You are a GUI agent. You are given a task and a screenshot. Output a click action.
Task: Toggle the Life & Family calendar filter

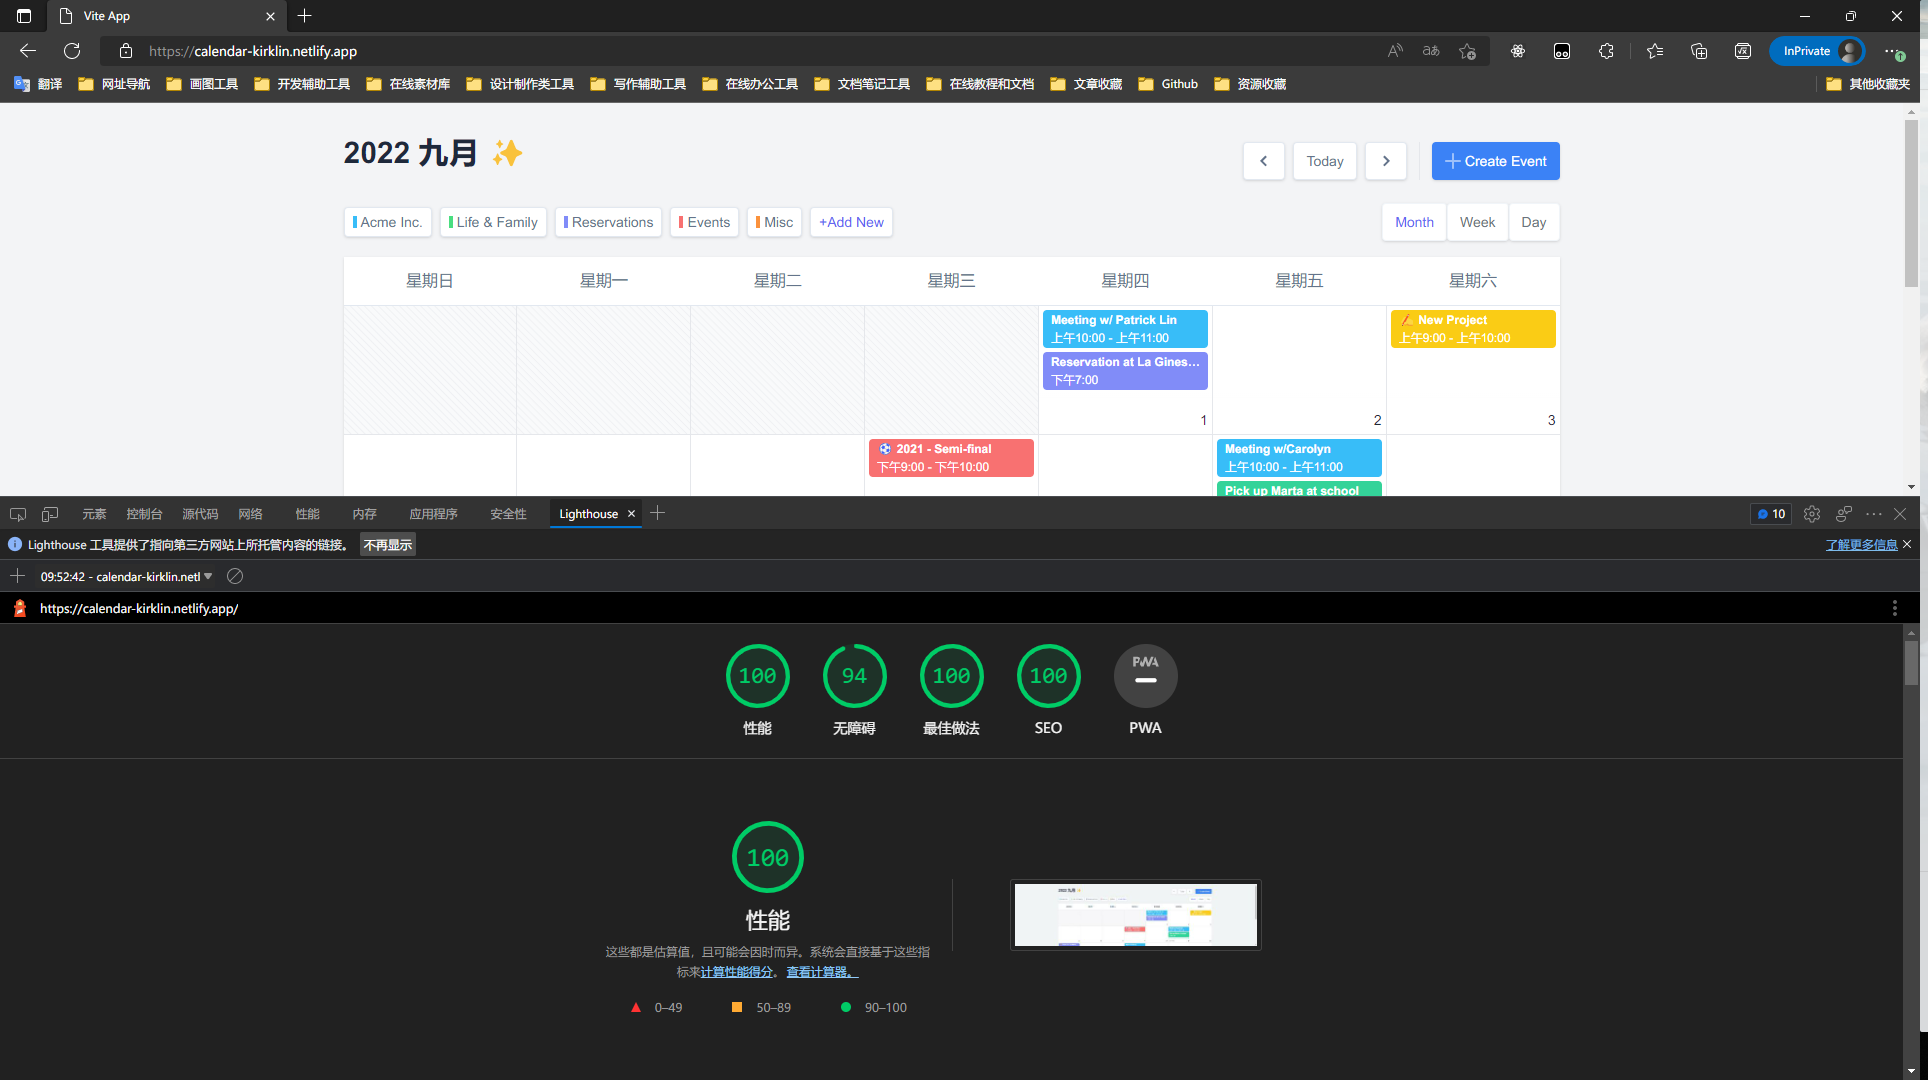(493, 222)
